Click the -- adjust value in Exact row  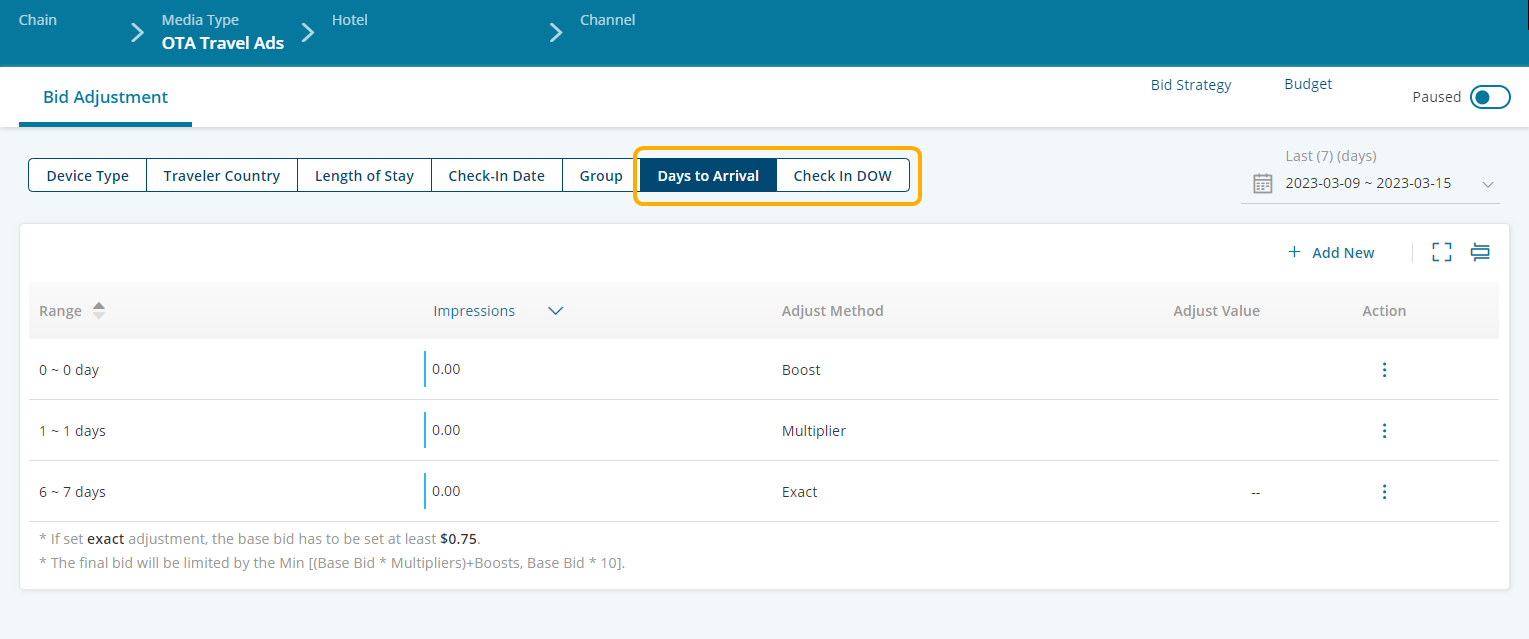(1255, 492)
